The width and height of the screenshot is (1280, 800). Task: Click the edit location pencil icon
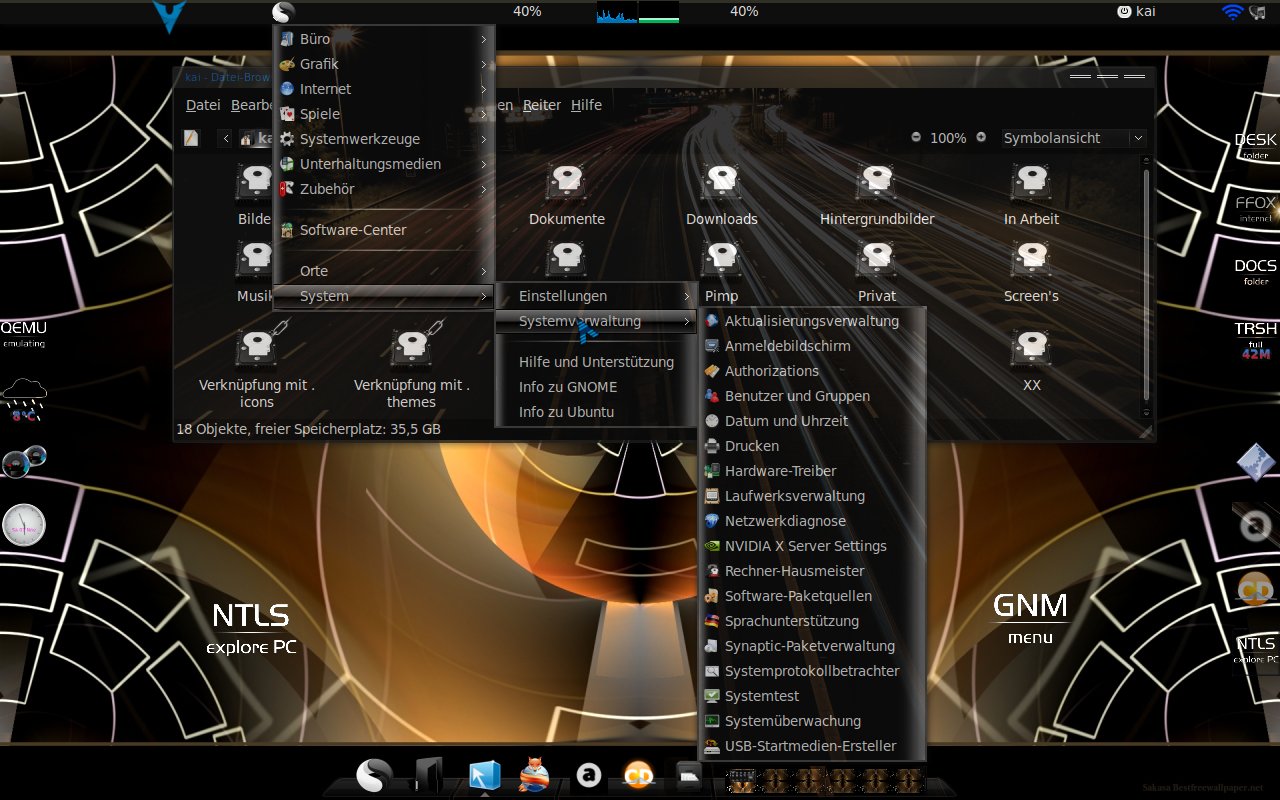pyautogui.click(x=191, y=138)
